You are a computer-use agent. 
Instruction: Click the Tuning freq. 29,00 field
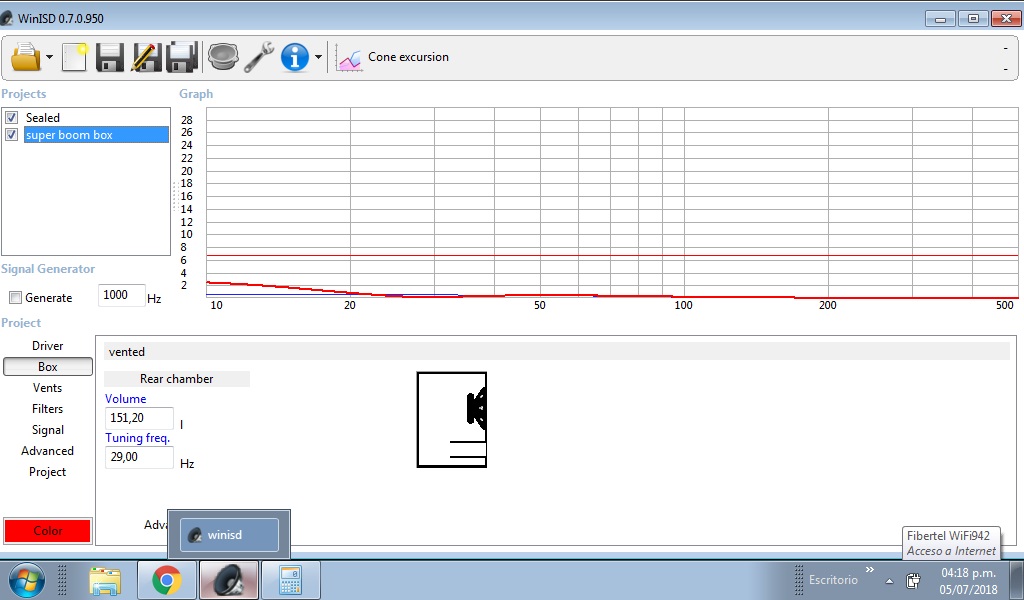coord(139,457)
